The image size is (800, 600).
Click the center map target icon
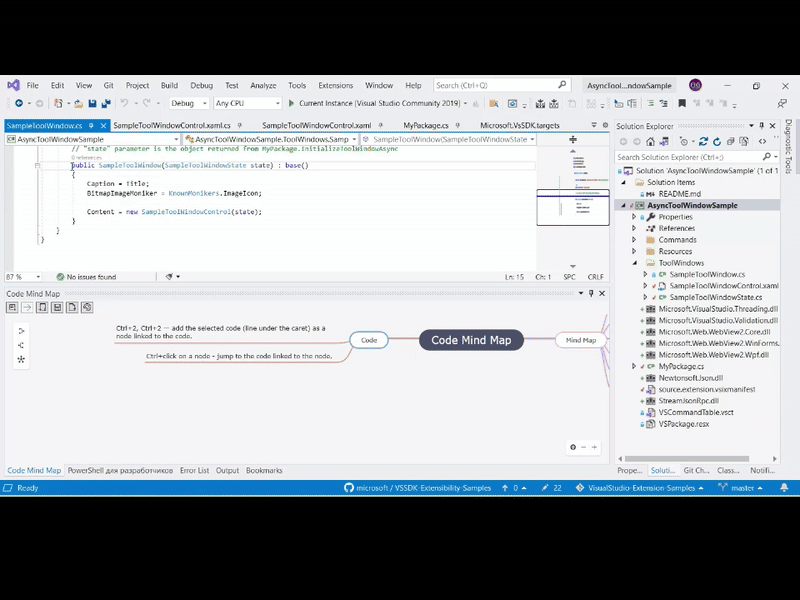click(x=573, y=447)
